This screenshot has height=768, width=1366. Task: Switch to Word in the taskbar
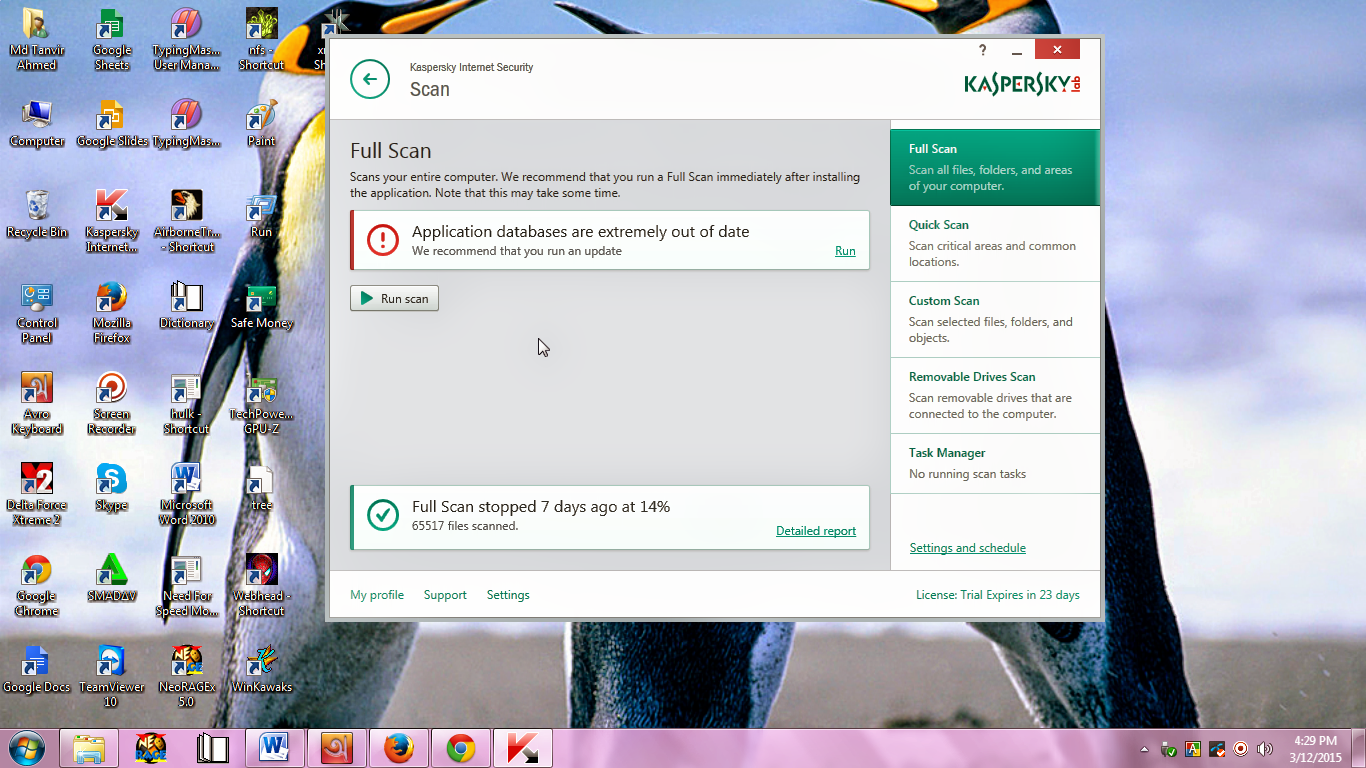point(275,748)
